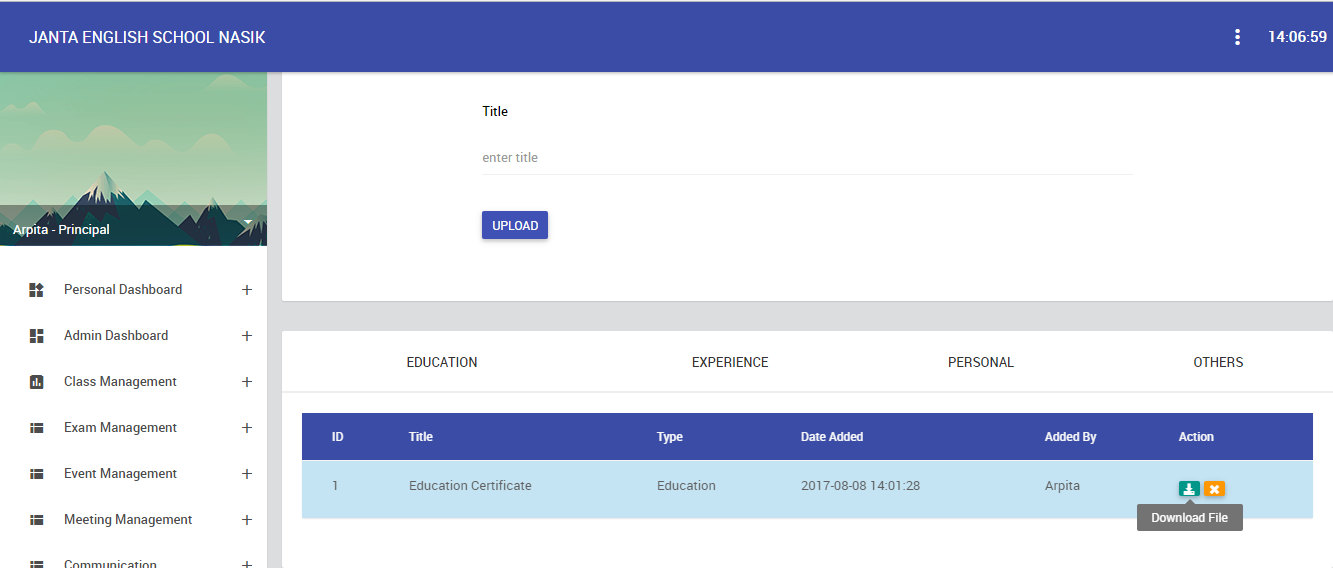
Task: Expand Personal Dashboard with plus sign
Action: pos(247,290)
